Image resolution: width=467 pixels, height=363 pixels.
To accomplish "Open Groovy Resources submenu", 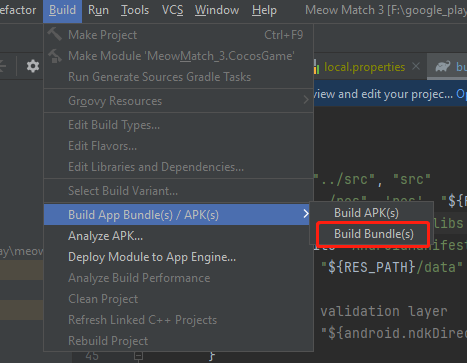I will tap(178, 101).
